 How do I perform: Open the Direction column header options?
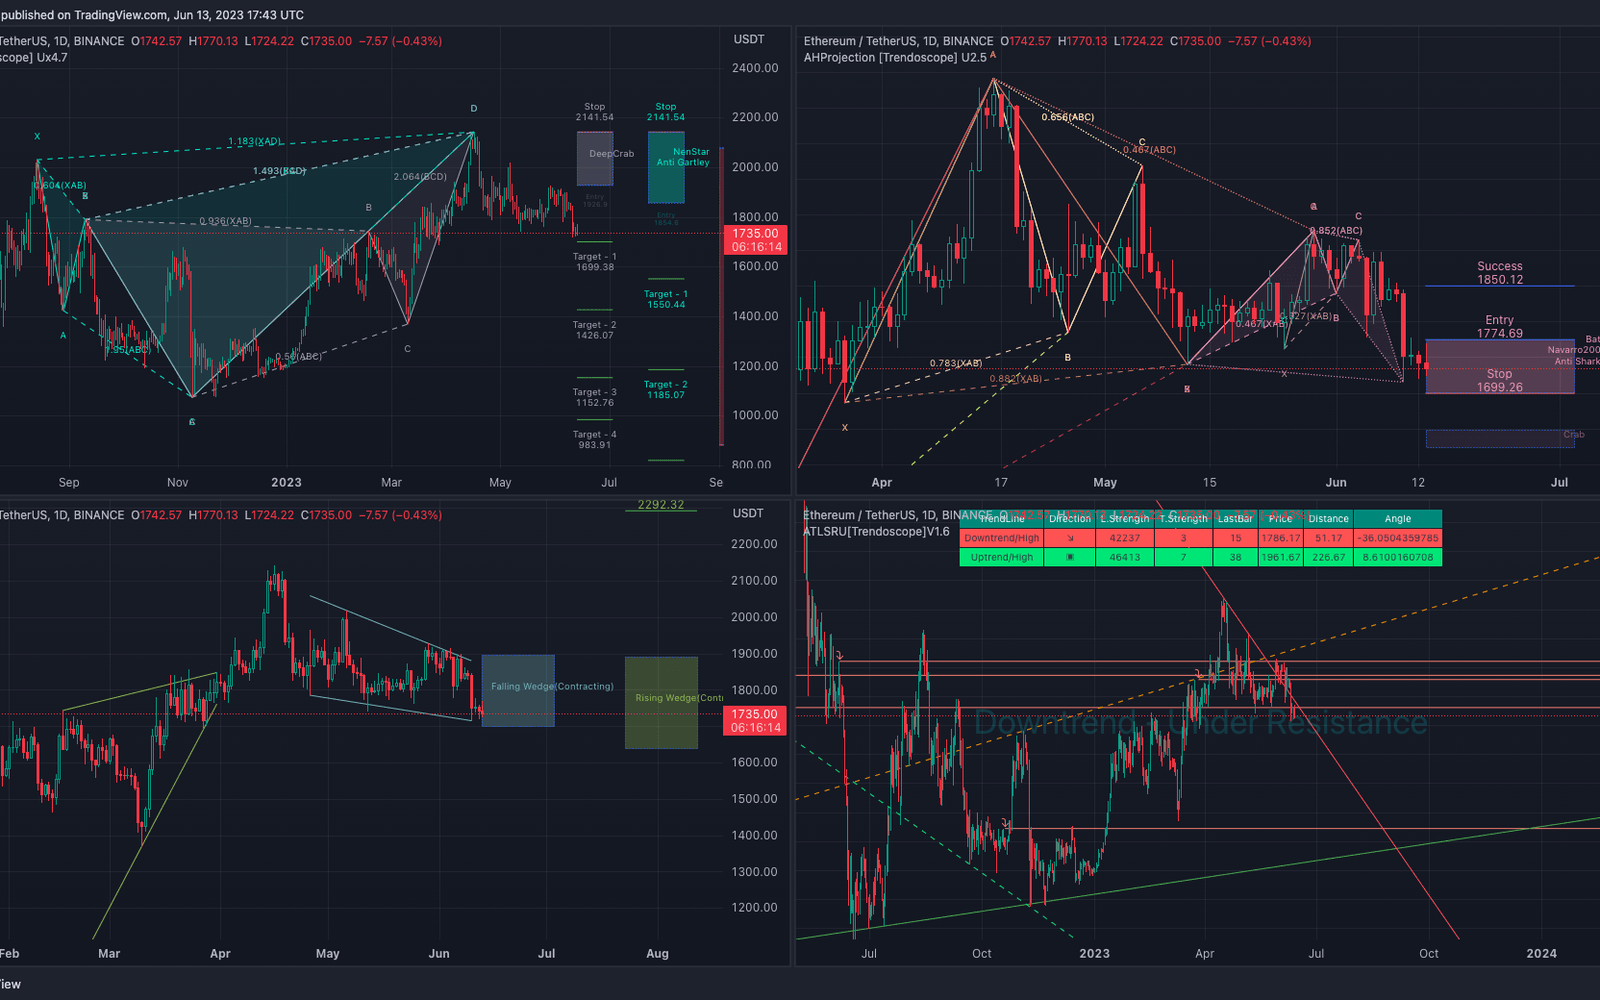(1070, 519)
